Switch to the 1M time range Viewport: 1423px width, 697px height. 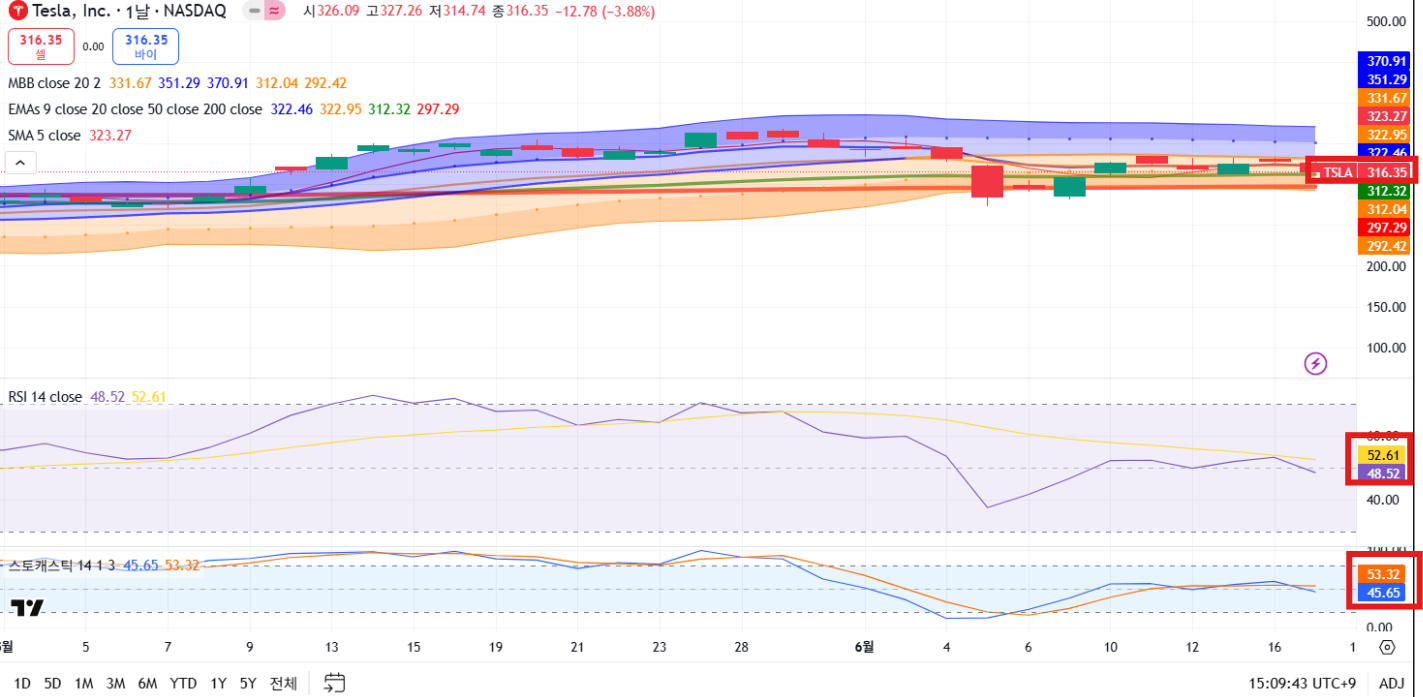click(84, 683)
